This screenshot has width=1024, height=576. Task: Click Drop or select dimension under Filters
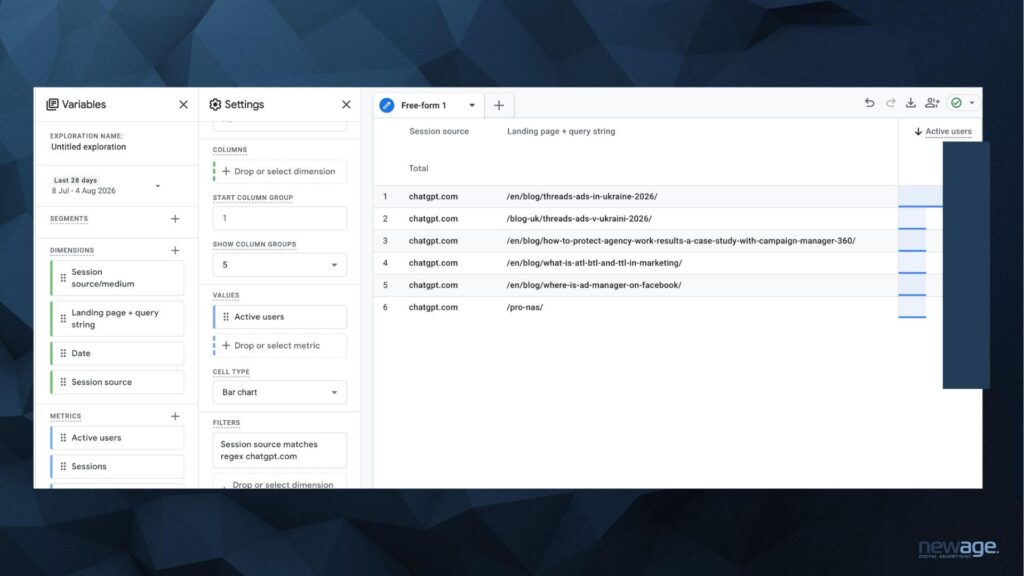tap(280, 484)
